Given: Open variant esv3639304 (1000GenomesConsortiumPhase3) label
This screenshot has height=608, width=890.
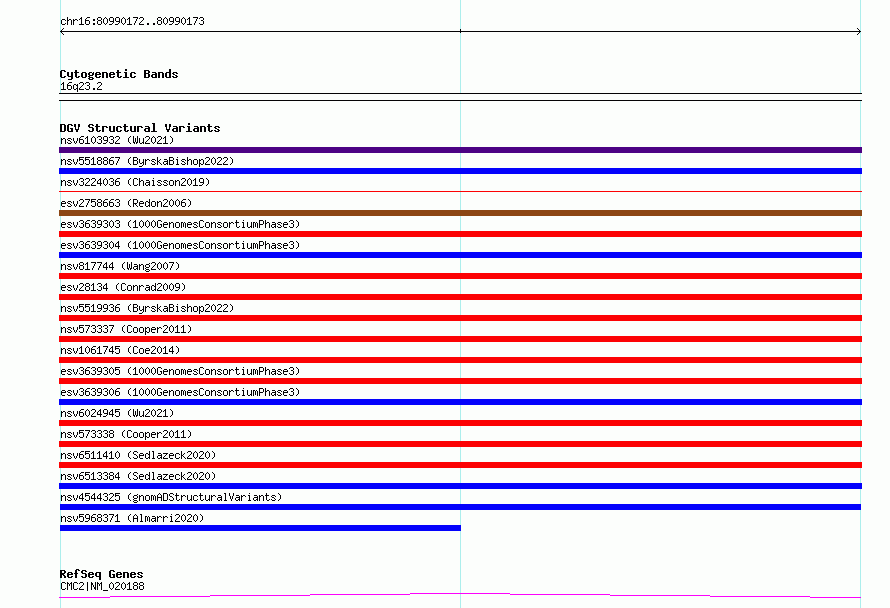Looking at the screenshot, I should [x=180, y=245].
